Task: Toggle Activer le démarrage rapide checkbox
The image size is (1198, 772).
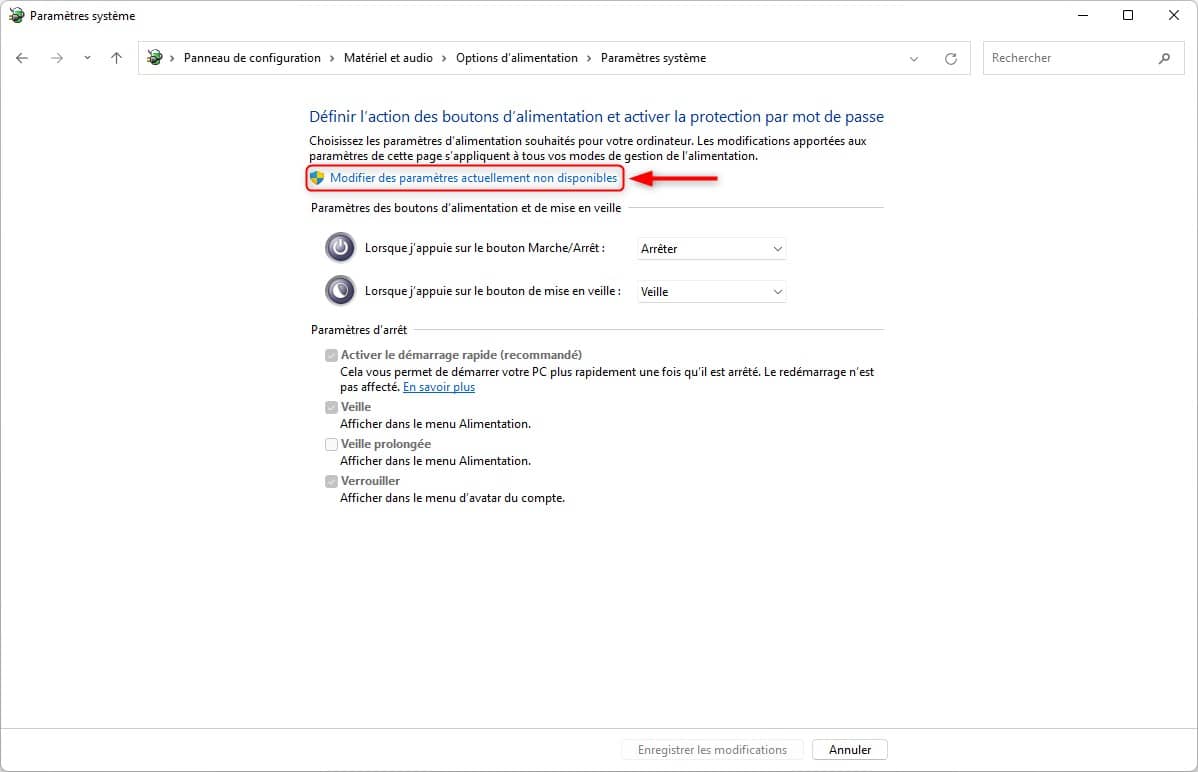Action: [332, 355]
